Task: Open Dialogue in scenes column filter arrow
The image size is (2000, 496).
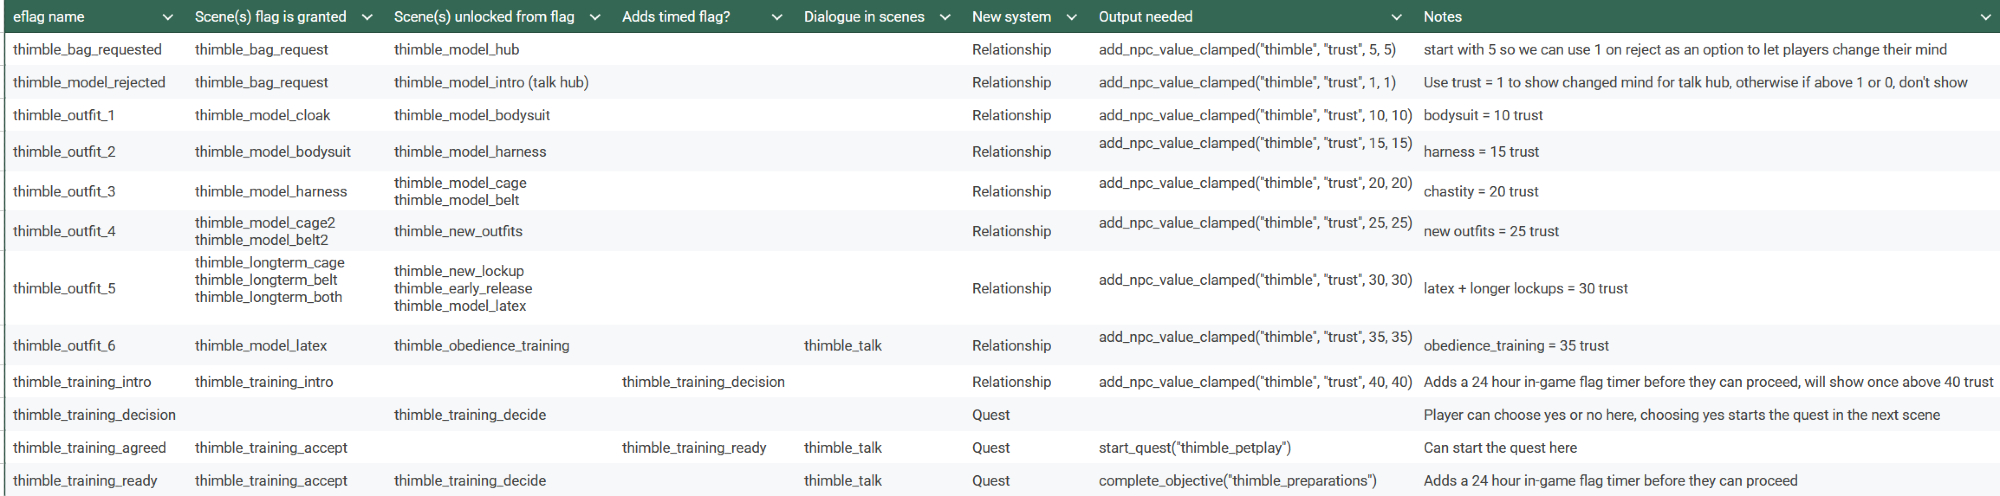Action: pos(944,17)
